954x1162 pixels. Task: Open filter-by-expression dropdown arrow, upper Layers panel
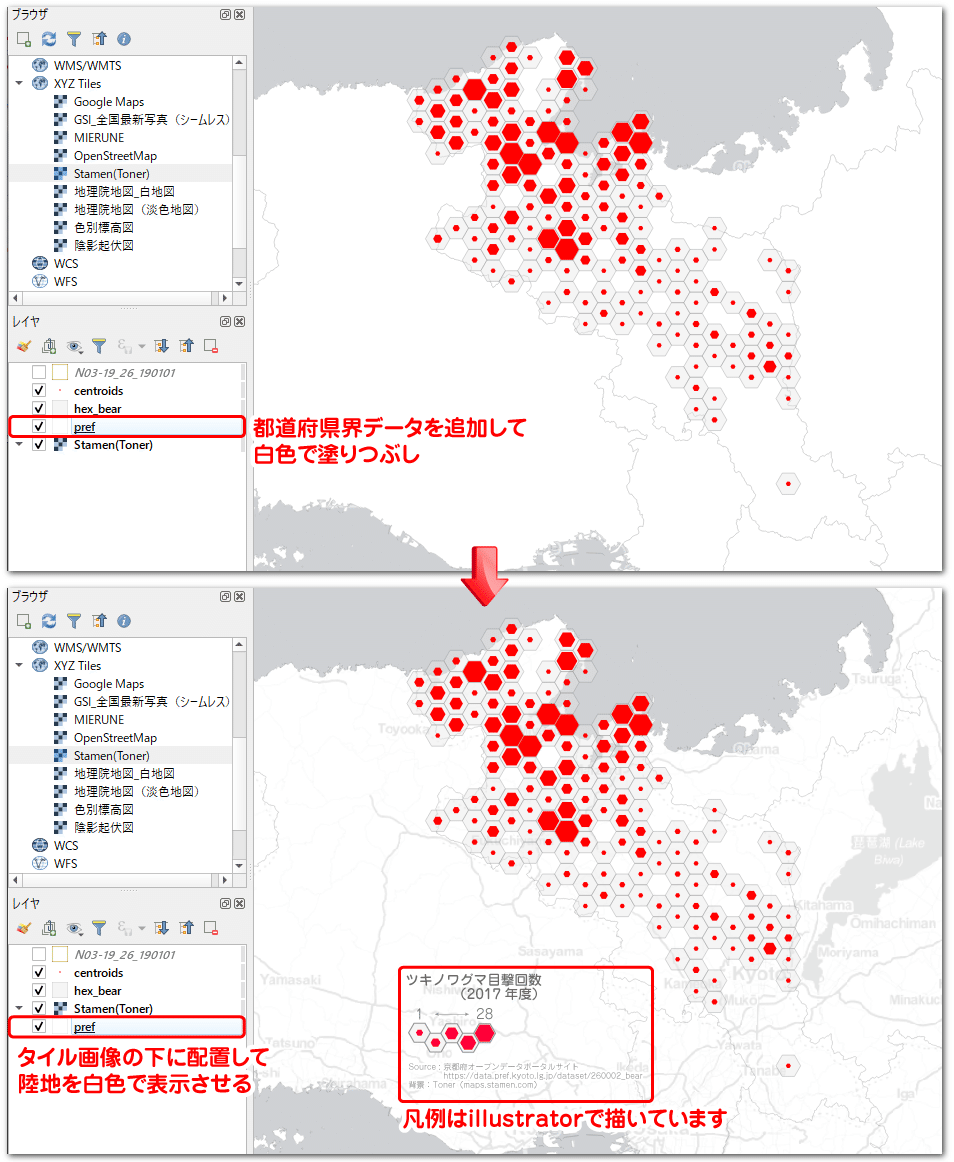coord(142,346)
